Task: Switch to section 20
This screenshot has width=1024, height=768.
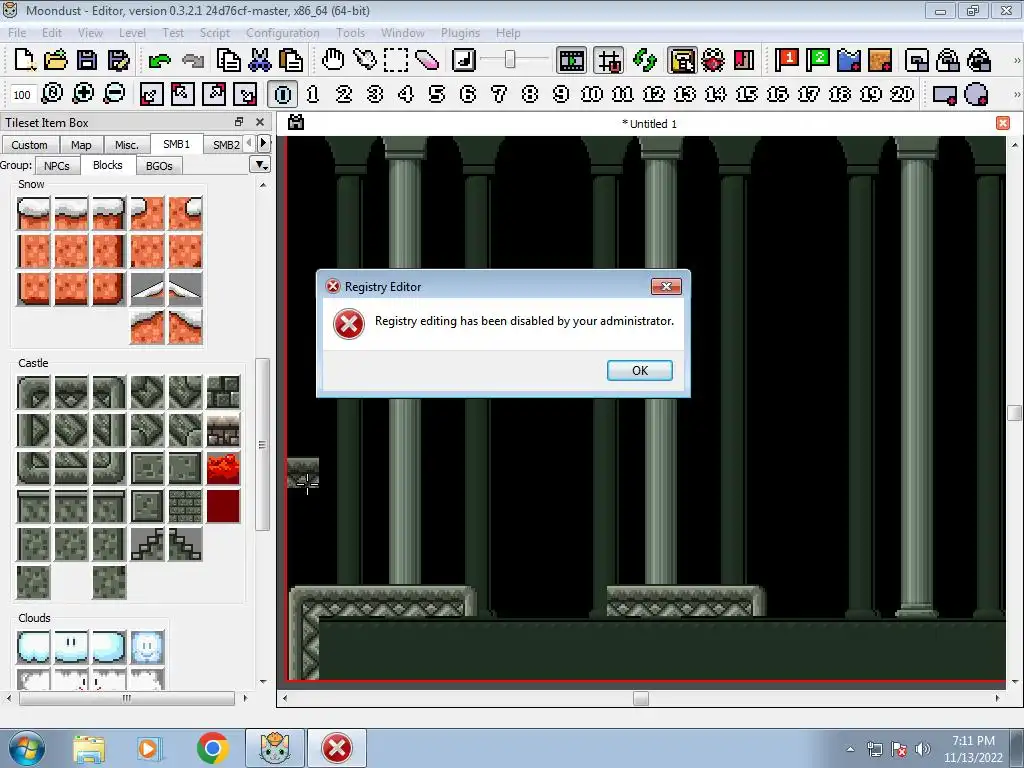Action: [902, 94]
